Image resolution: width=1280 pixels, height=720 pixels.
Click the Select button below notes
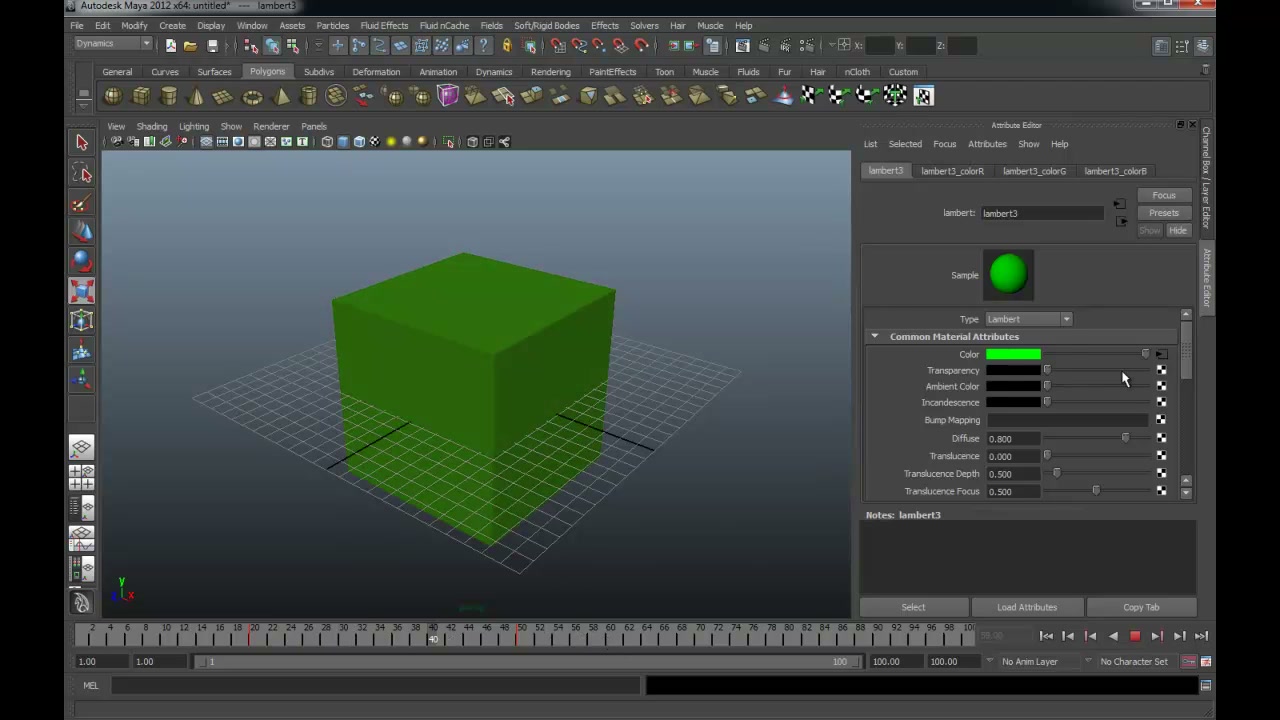click(913, 607)
